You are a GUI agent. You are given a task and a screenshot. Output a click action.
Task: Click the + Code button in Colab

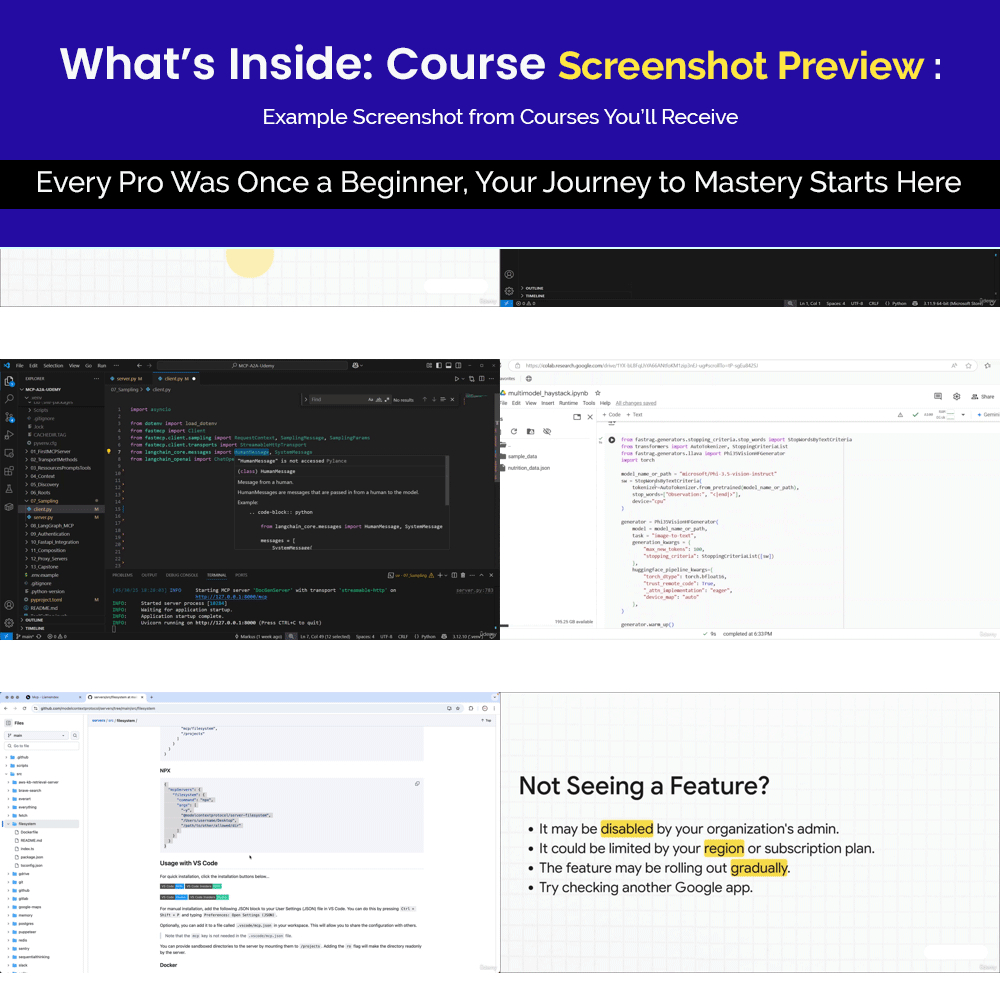pos(610,414)
